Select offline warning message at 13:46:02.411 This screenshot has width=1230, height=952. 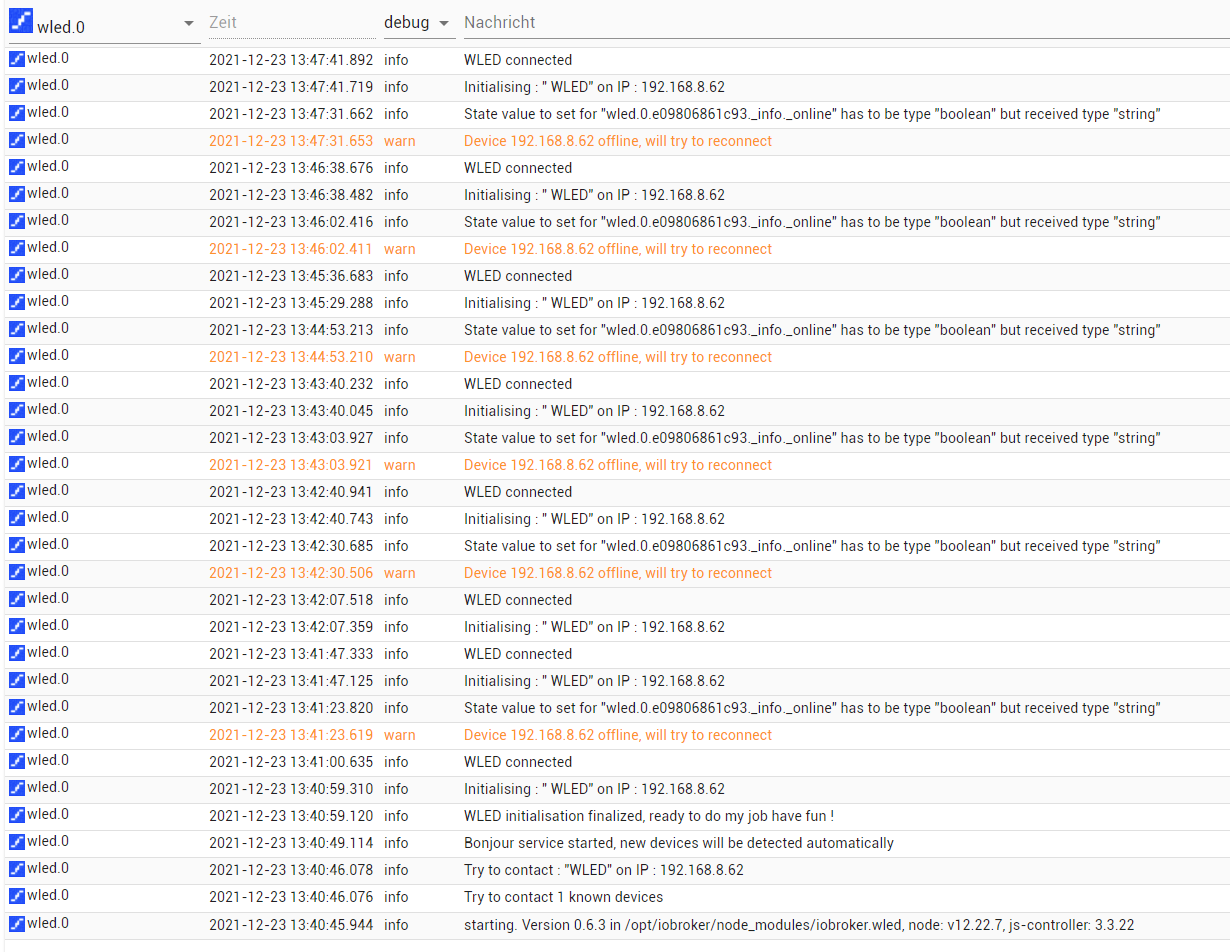click(x=618, y=249)
